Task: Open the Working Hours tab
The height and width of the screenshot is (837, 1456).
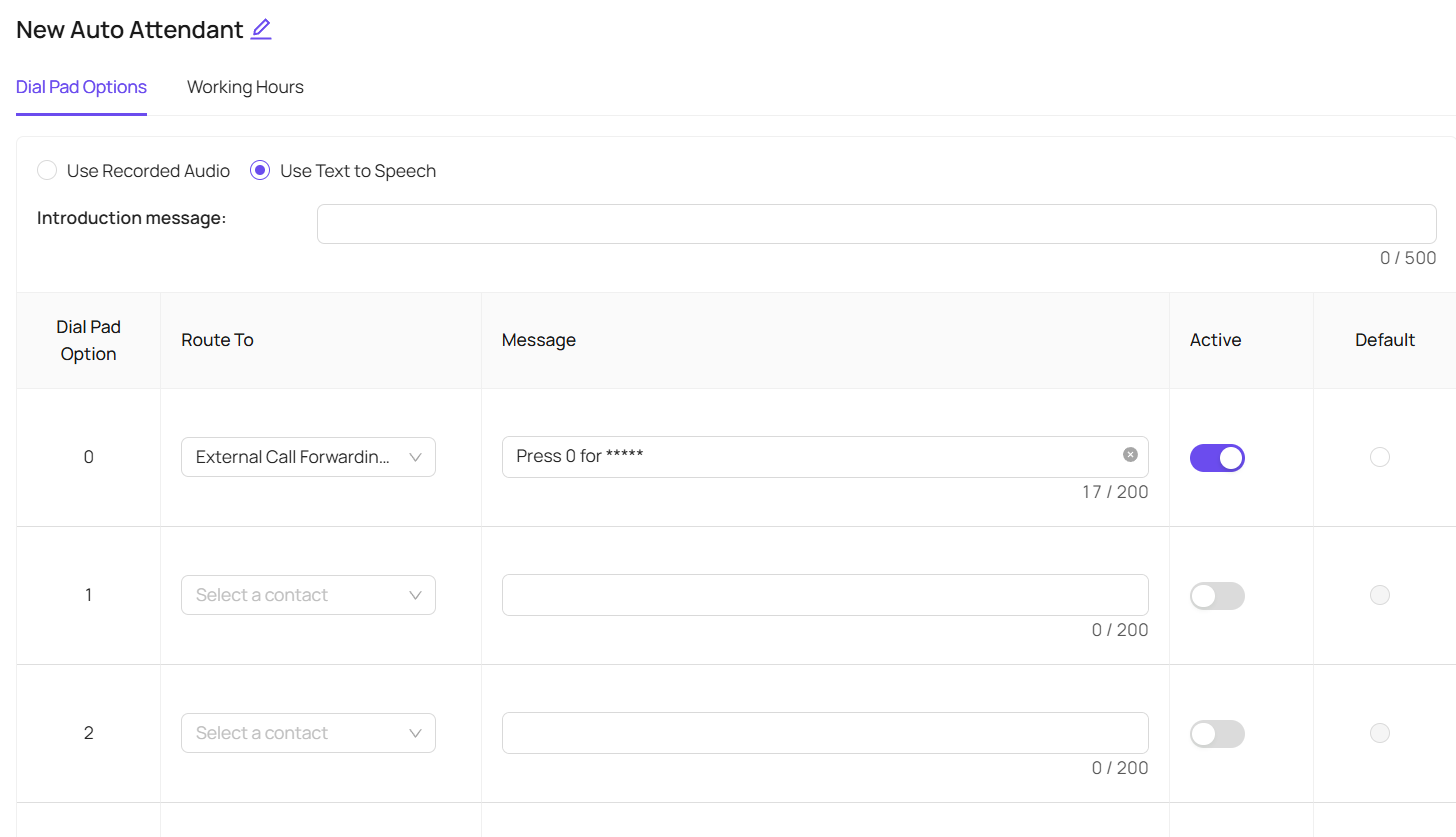Action: [x=245, y=87]
